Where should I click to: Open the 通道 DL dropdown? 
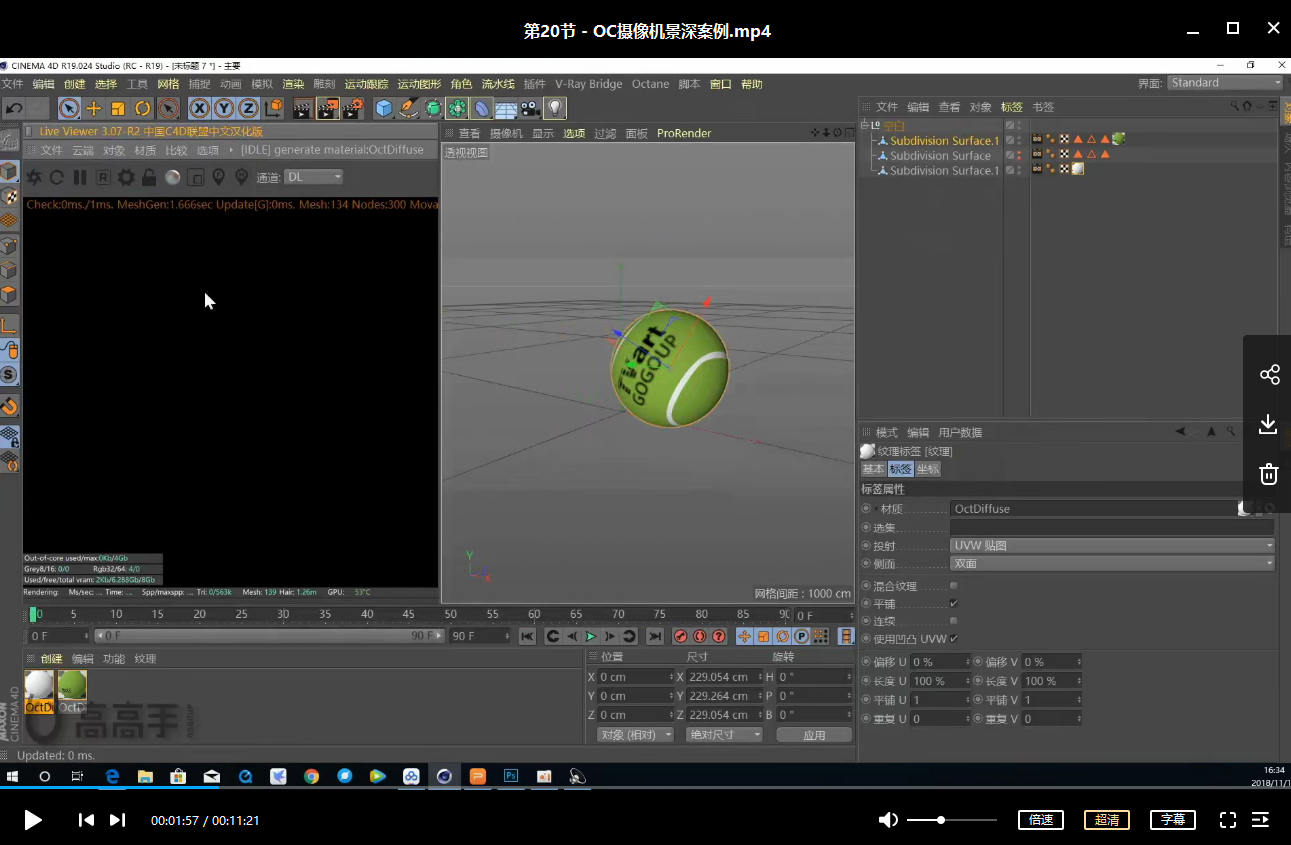[x=313, y=177]
